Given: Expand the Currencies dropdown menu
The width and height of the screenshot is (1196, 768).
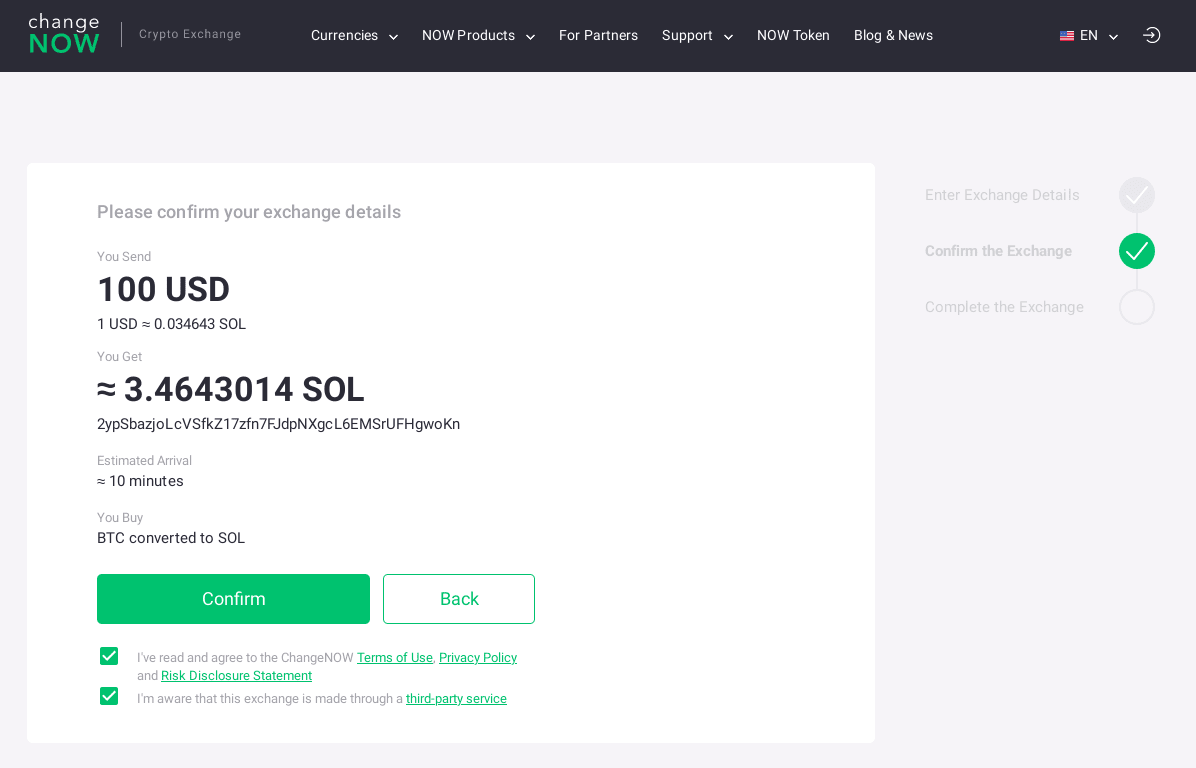Looking at the screenshot, I should pos(354,36).
